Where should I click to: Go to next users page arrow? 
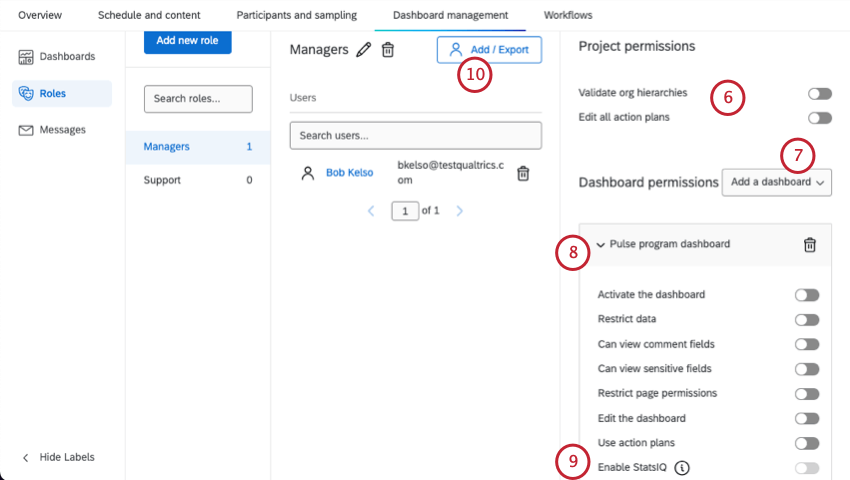tap(460, 211)
